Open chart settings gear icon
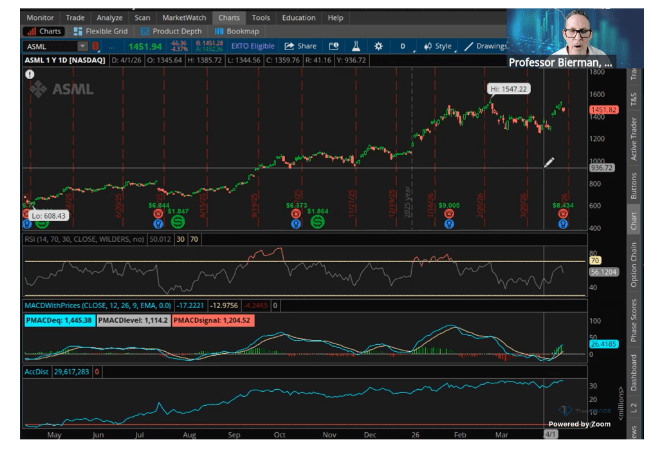The width and height of the screenshot is (653, 454). point(378,46)
